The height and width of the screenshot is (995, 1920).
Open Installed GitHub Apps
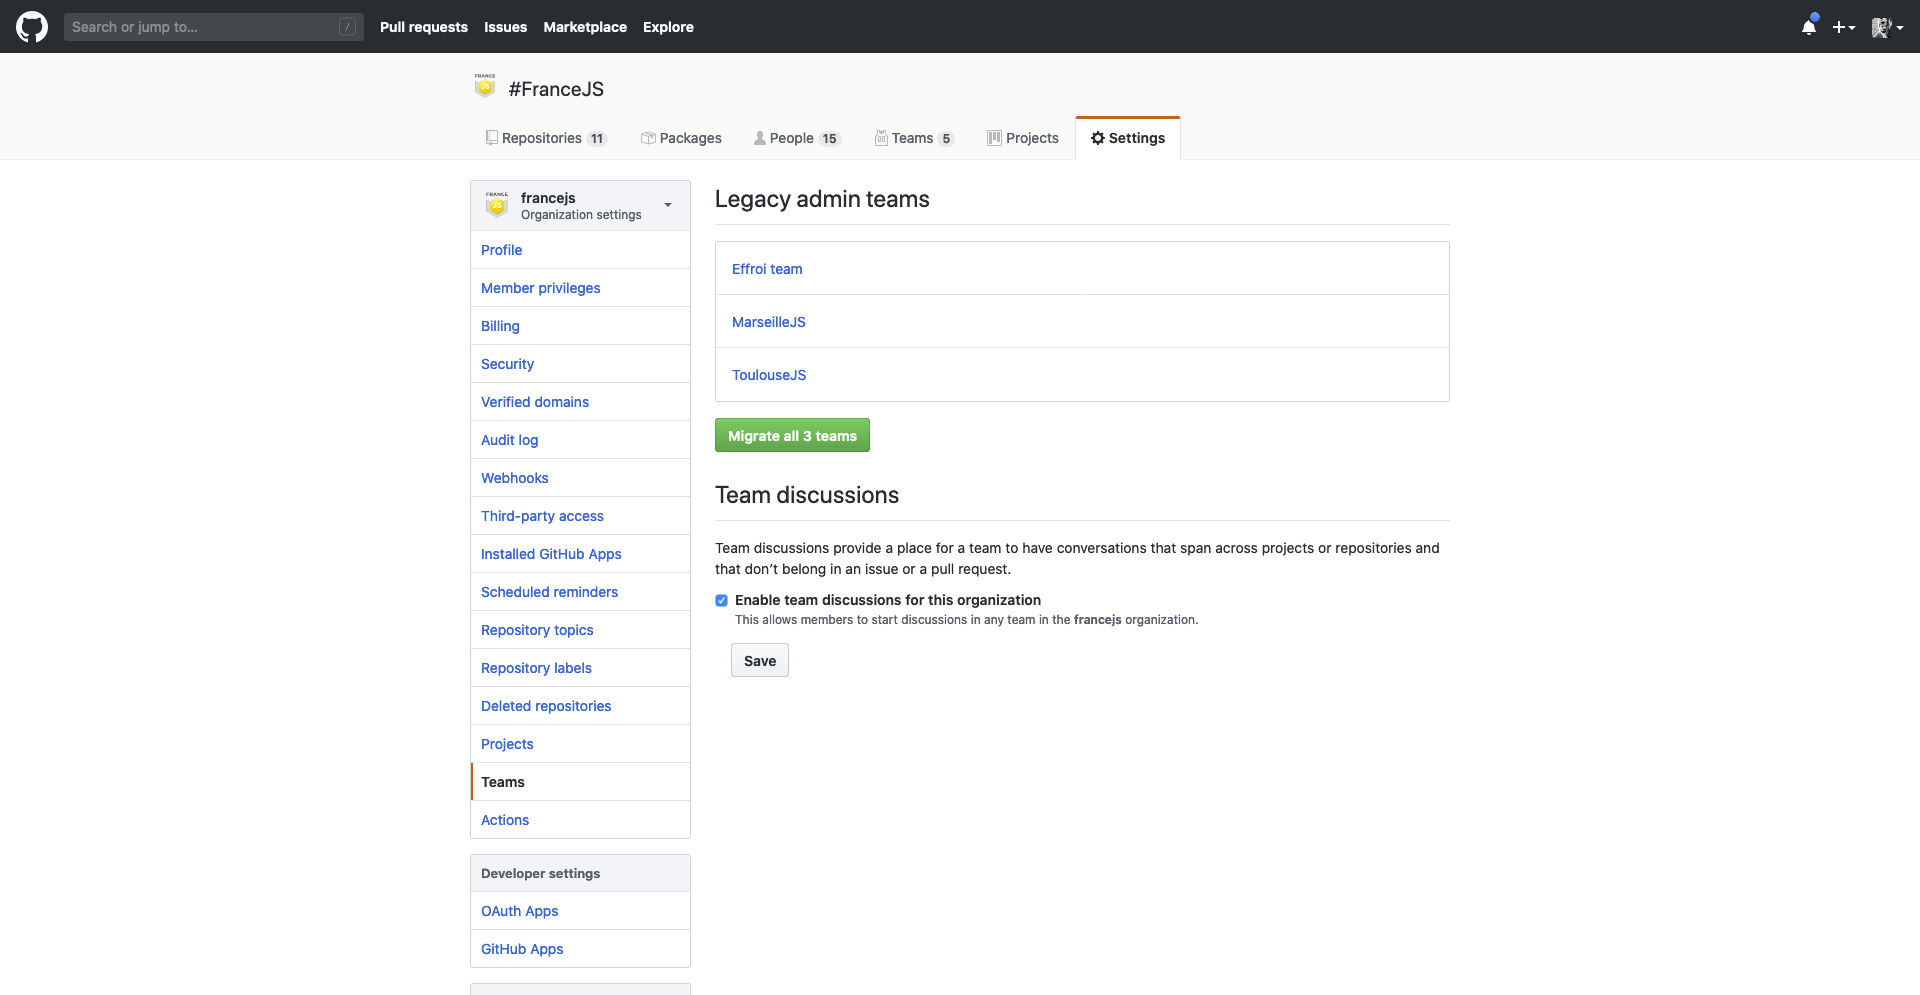pos(580,554)
